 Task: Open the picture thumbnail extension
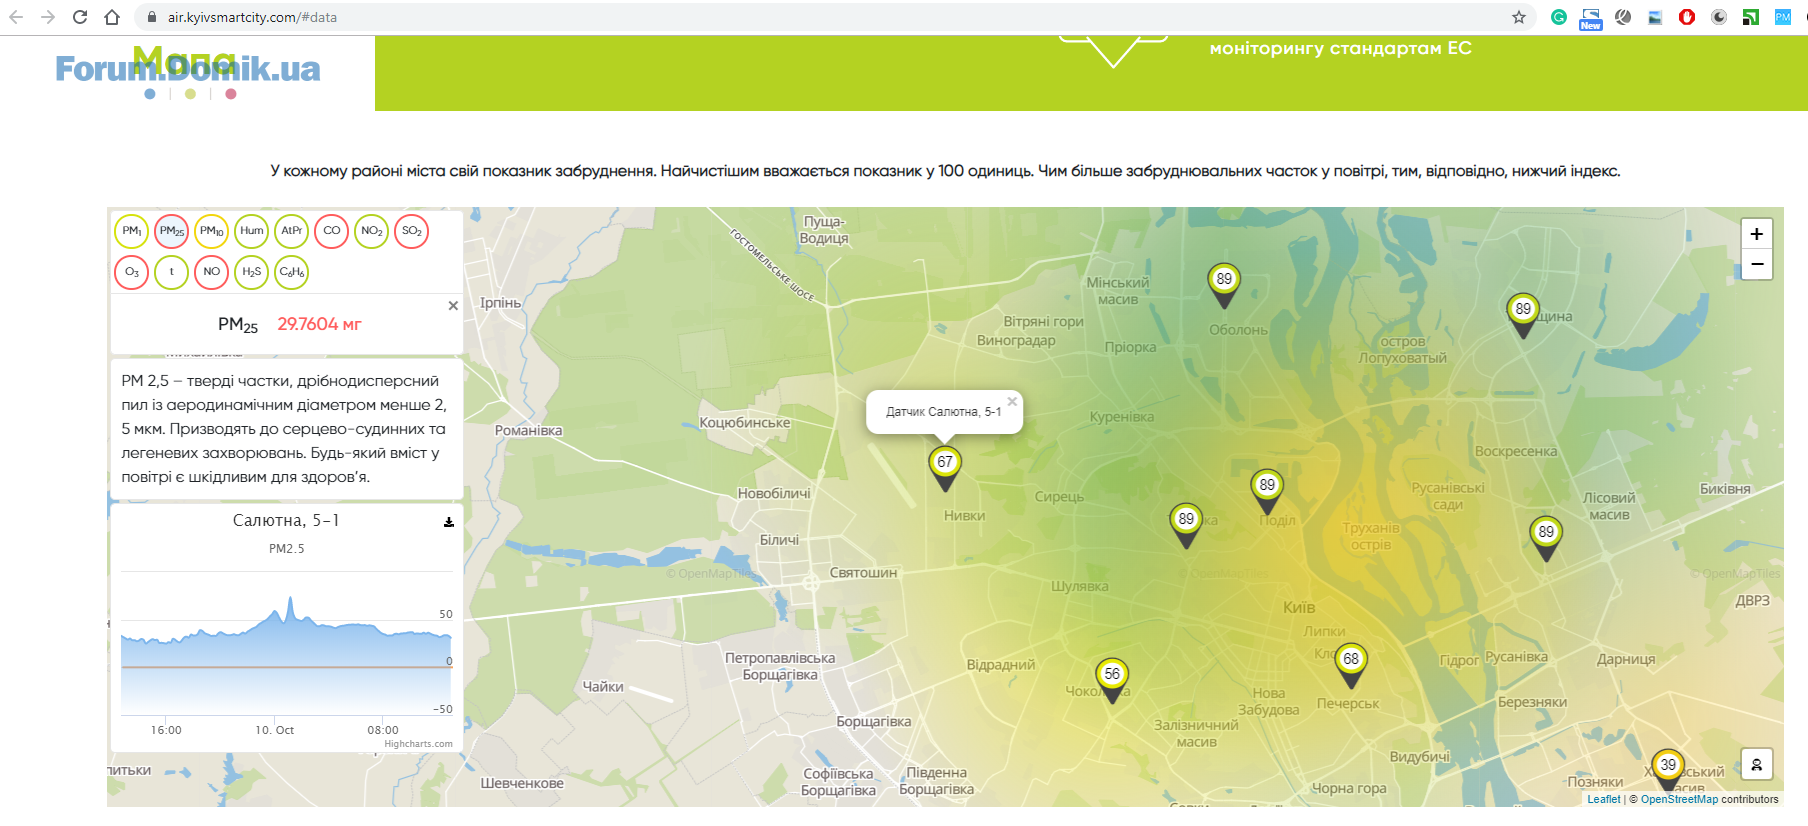[x=1655, y=17]
